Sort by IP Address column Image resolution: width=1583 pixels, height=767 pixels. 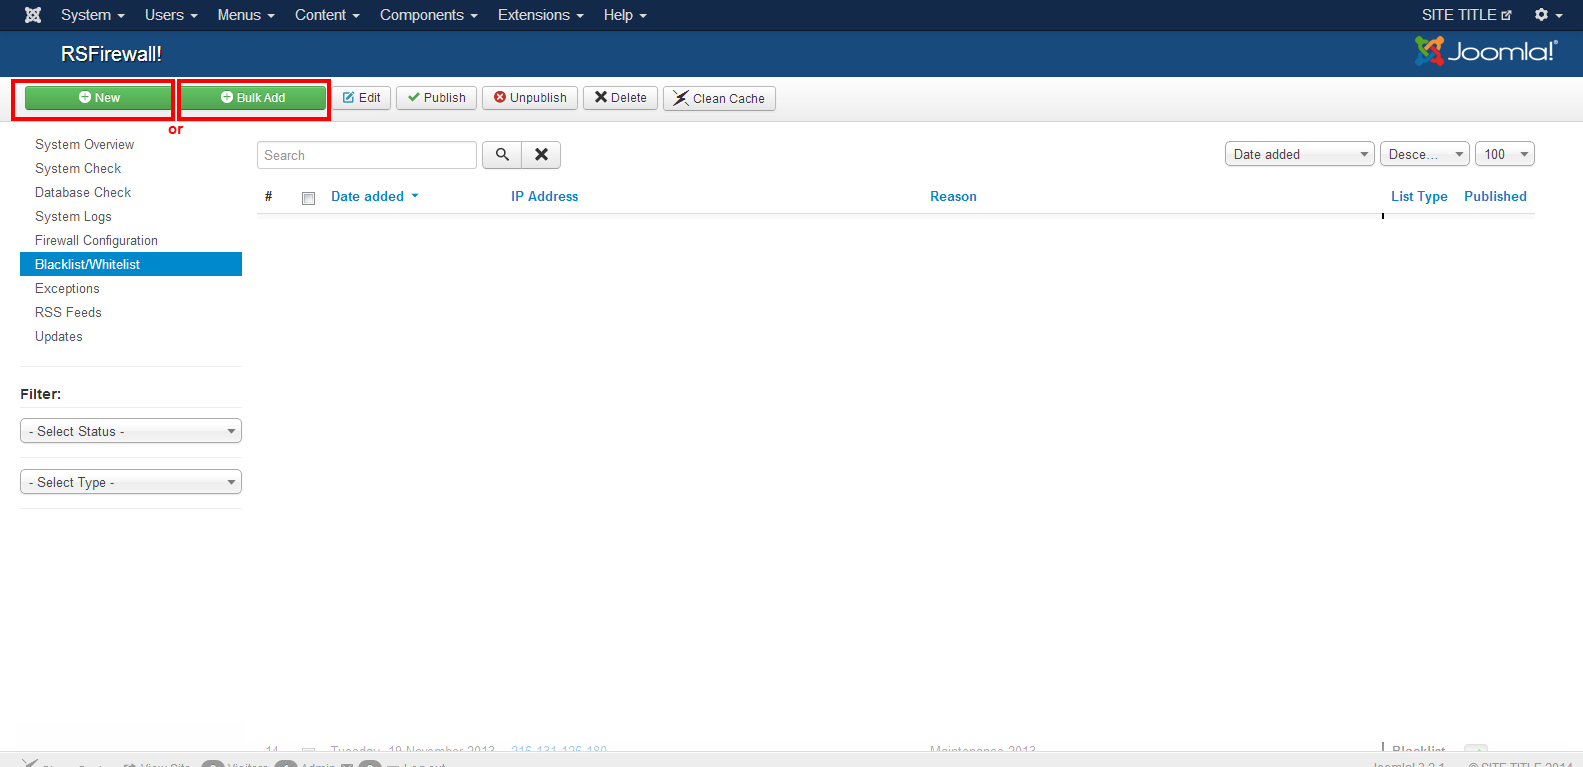[x=544, y=196]
